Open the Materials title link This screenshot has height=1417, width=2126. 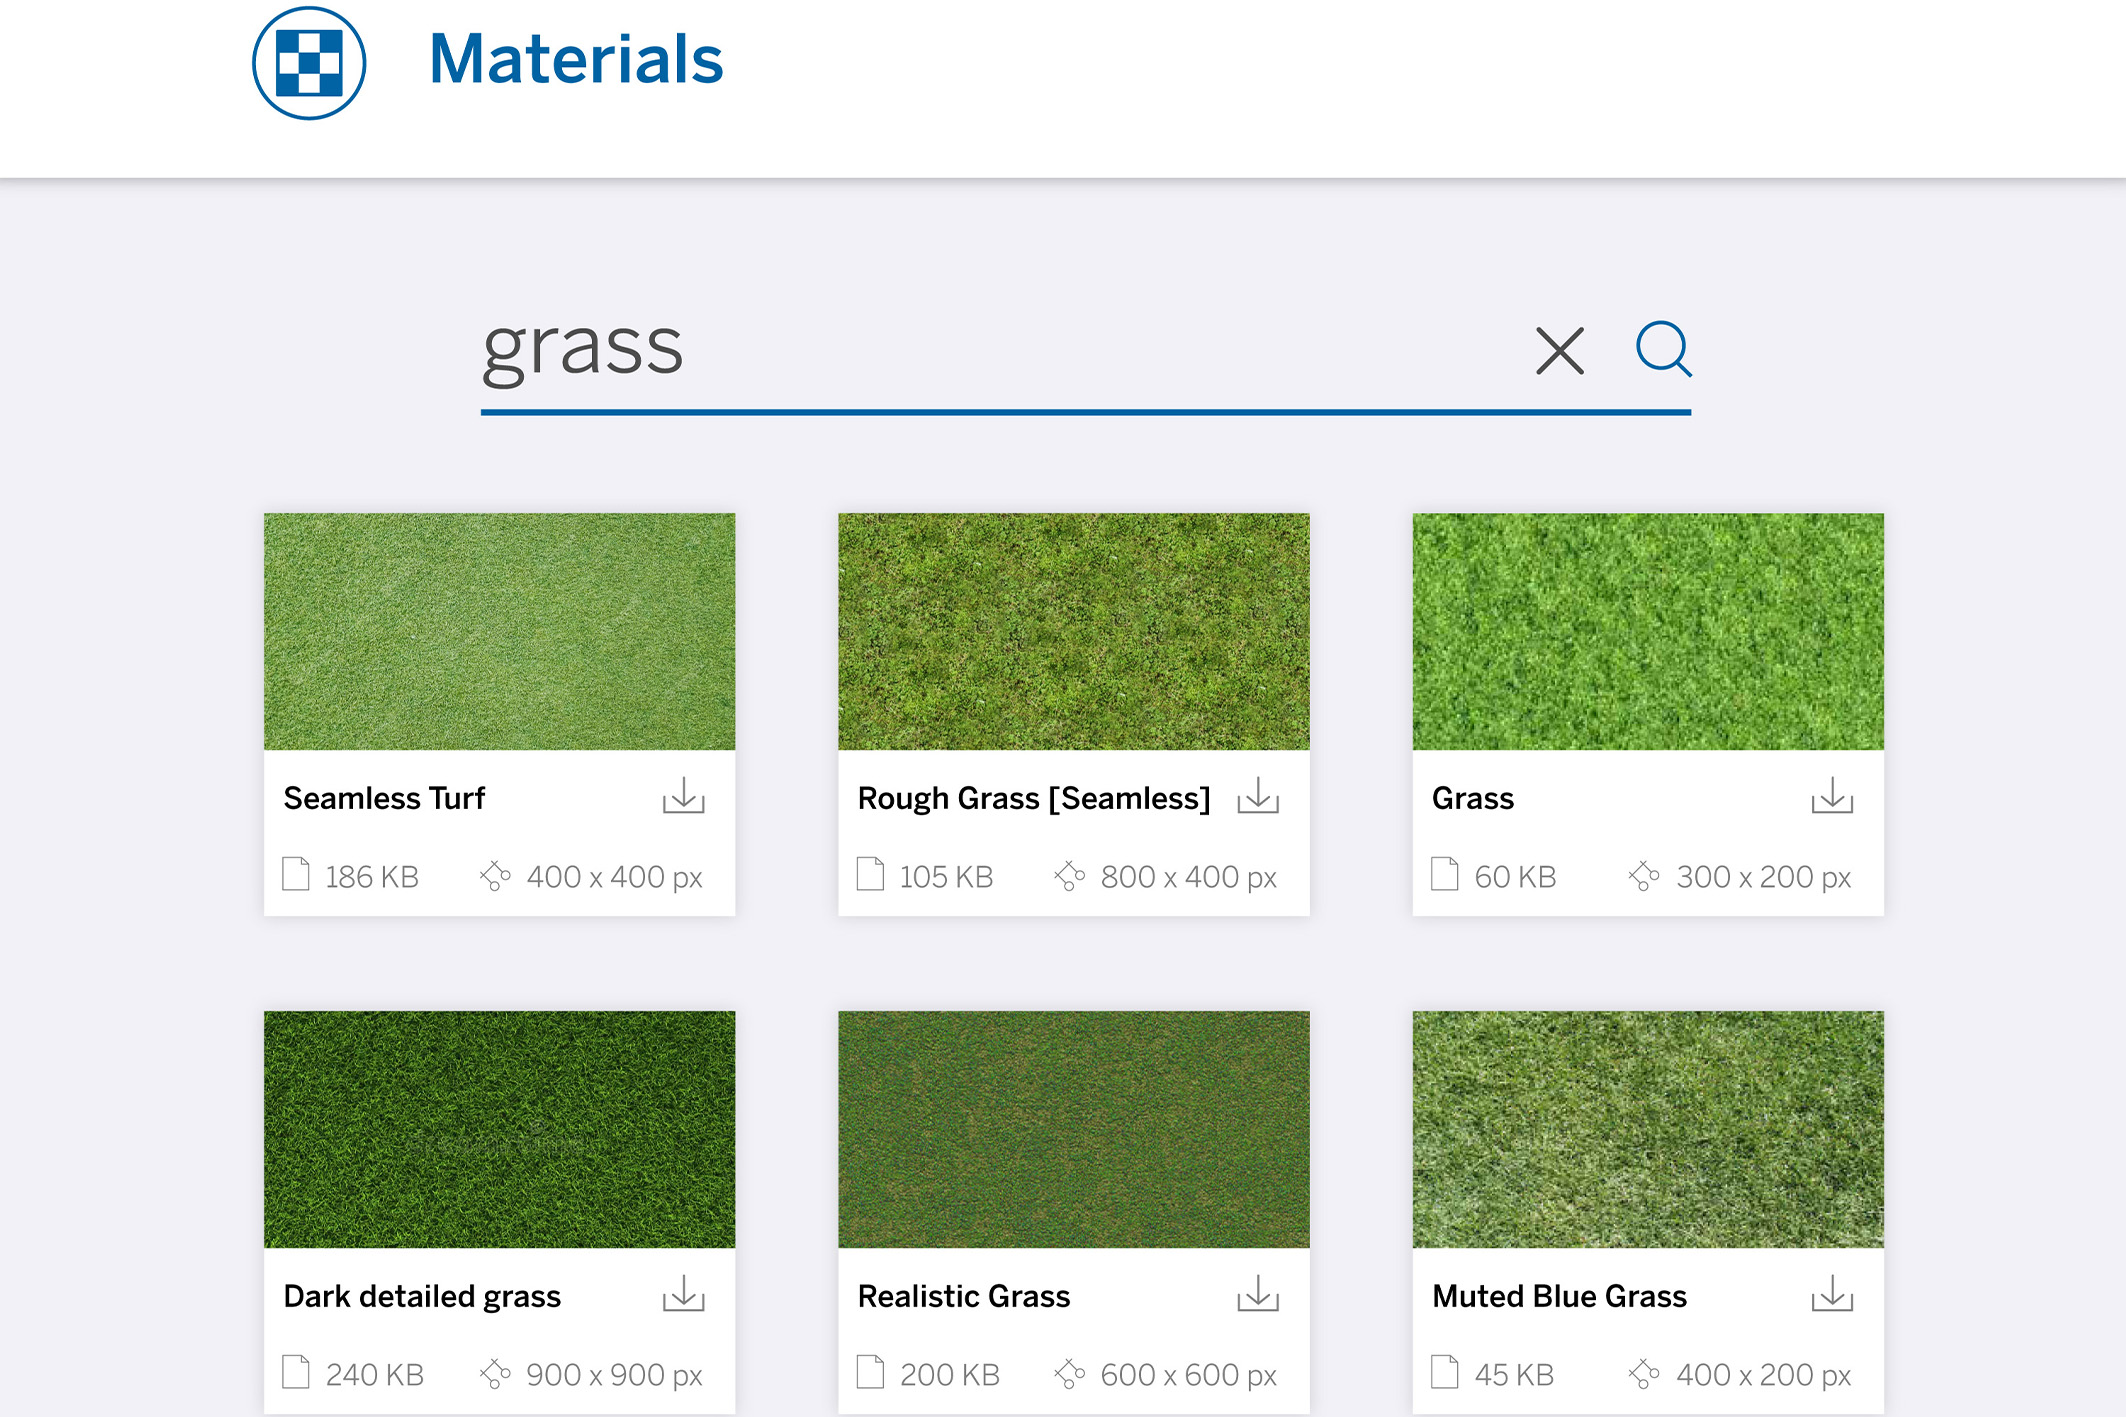575,59
